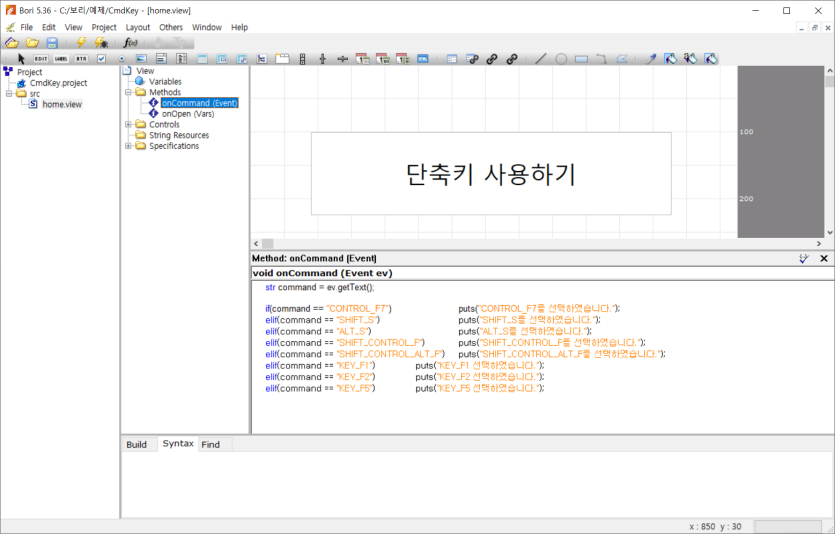The width and height of the screenshot is (835, 534).
Task: Start debugging with the lightning-and-bug icon
Action: coord(101,43)
